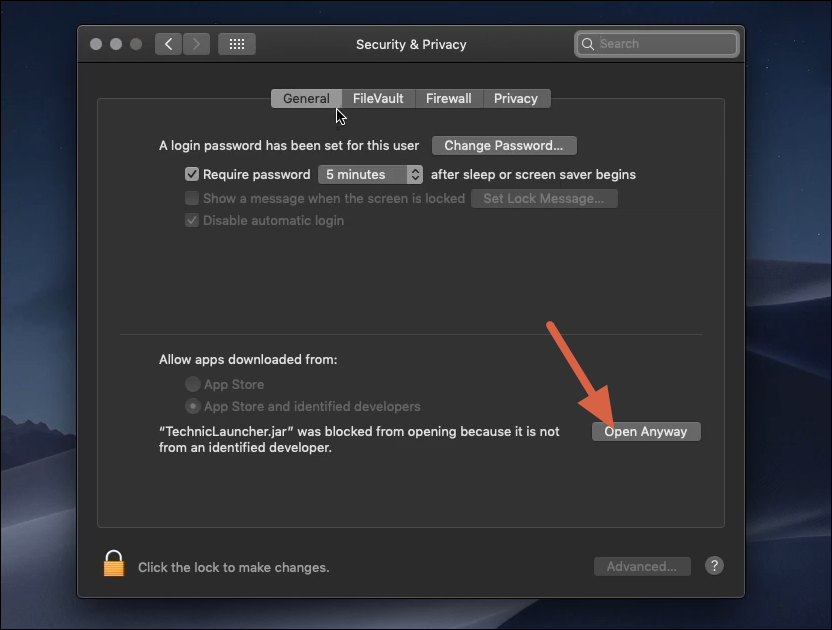The width and height of the screenshot is (832, 630).
Task: Switch to the FileVault tab
Action: pos(377,98)
